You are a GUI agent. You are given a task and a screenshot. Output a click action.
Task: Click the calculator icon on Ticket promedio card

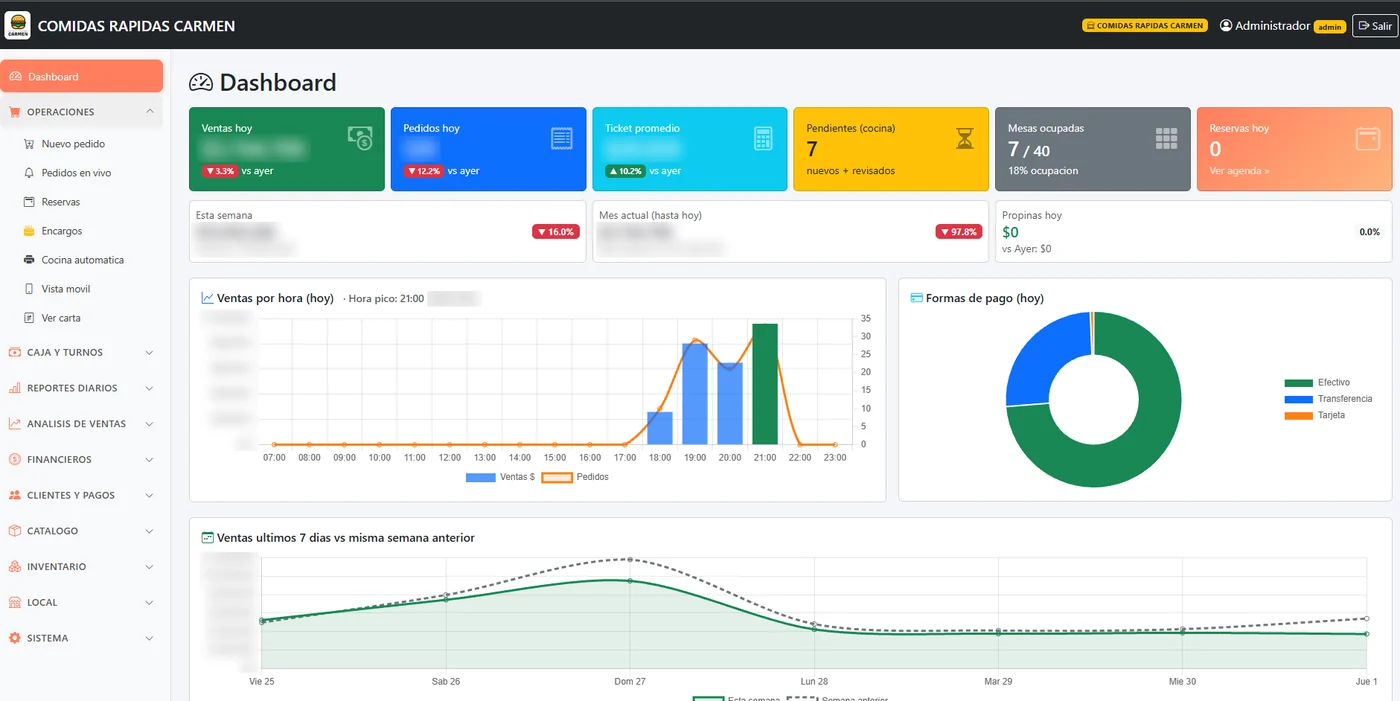(764, 139)
